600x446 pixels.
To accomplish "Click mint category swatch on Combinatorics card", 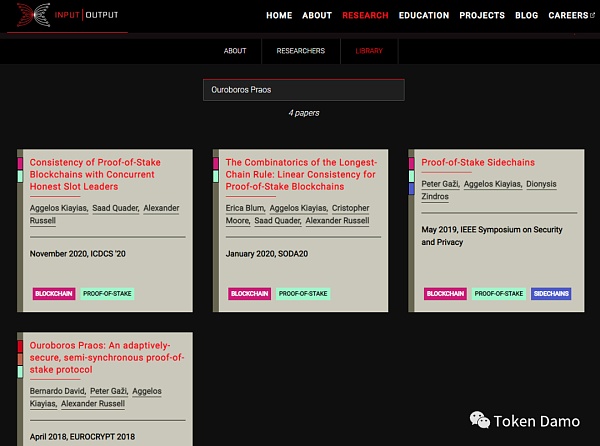I will pyautogui.click(x=216, y=176).
